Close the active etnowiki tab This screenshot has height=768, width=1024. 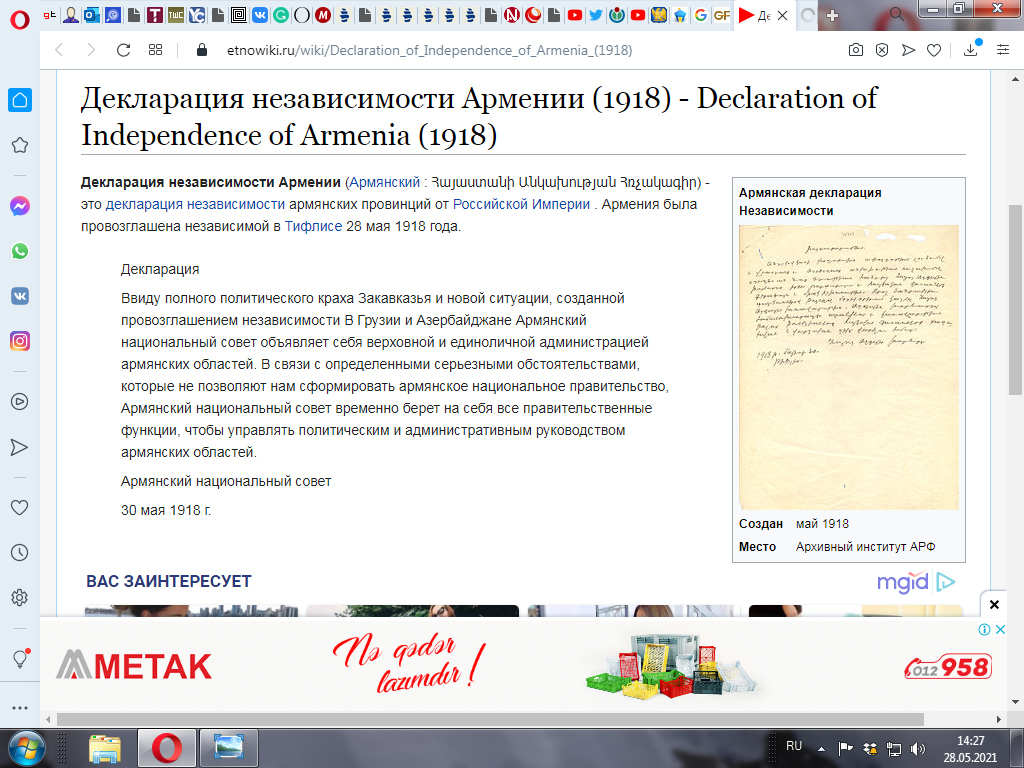(782, 15)
